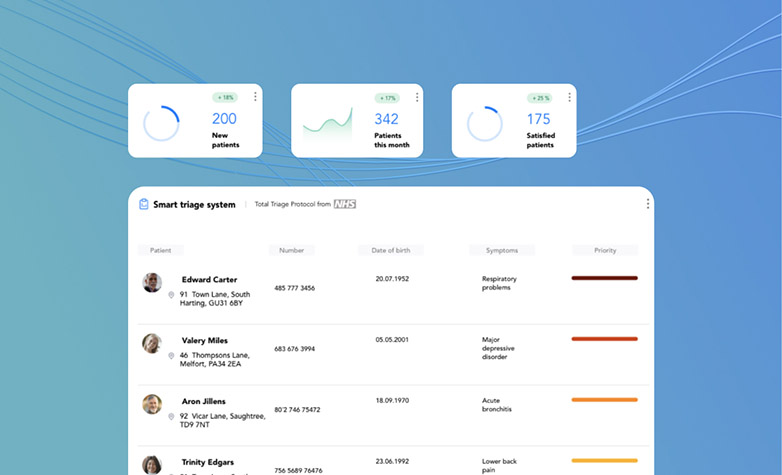The image size is (782, 475).
Task: Click the Smart triage system clipboard icon
Action: 144,204
